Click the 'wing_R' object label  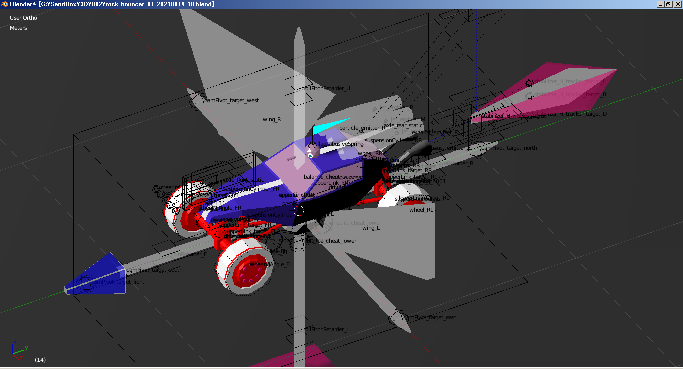tap(271, 119)
